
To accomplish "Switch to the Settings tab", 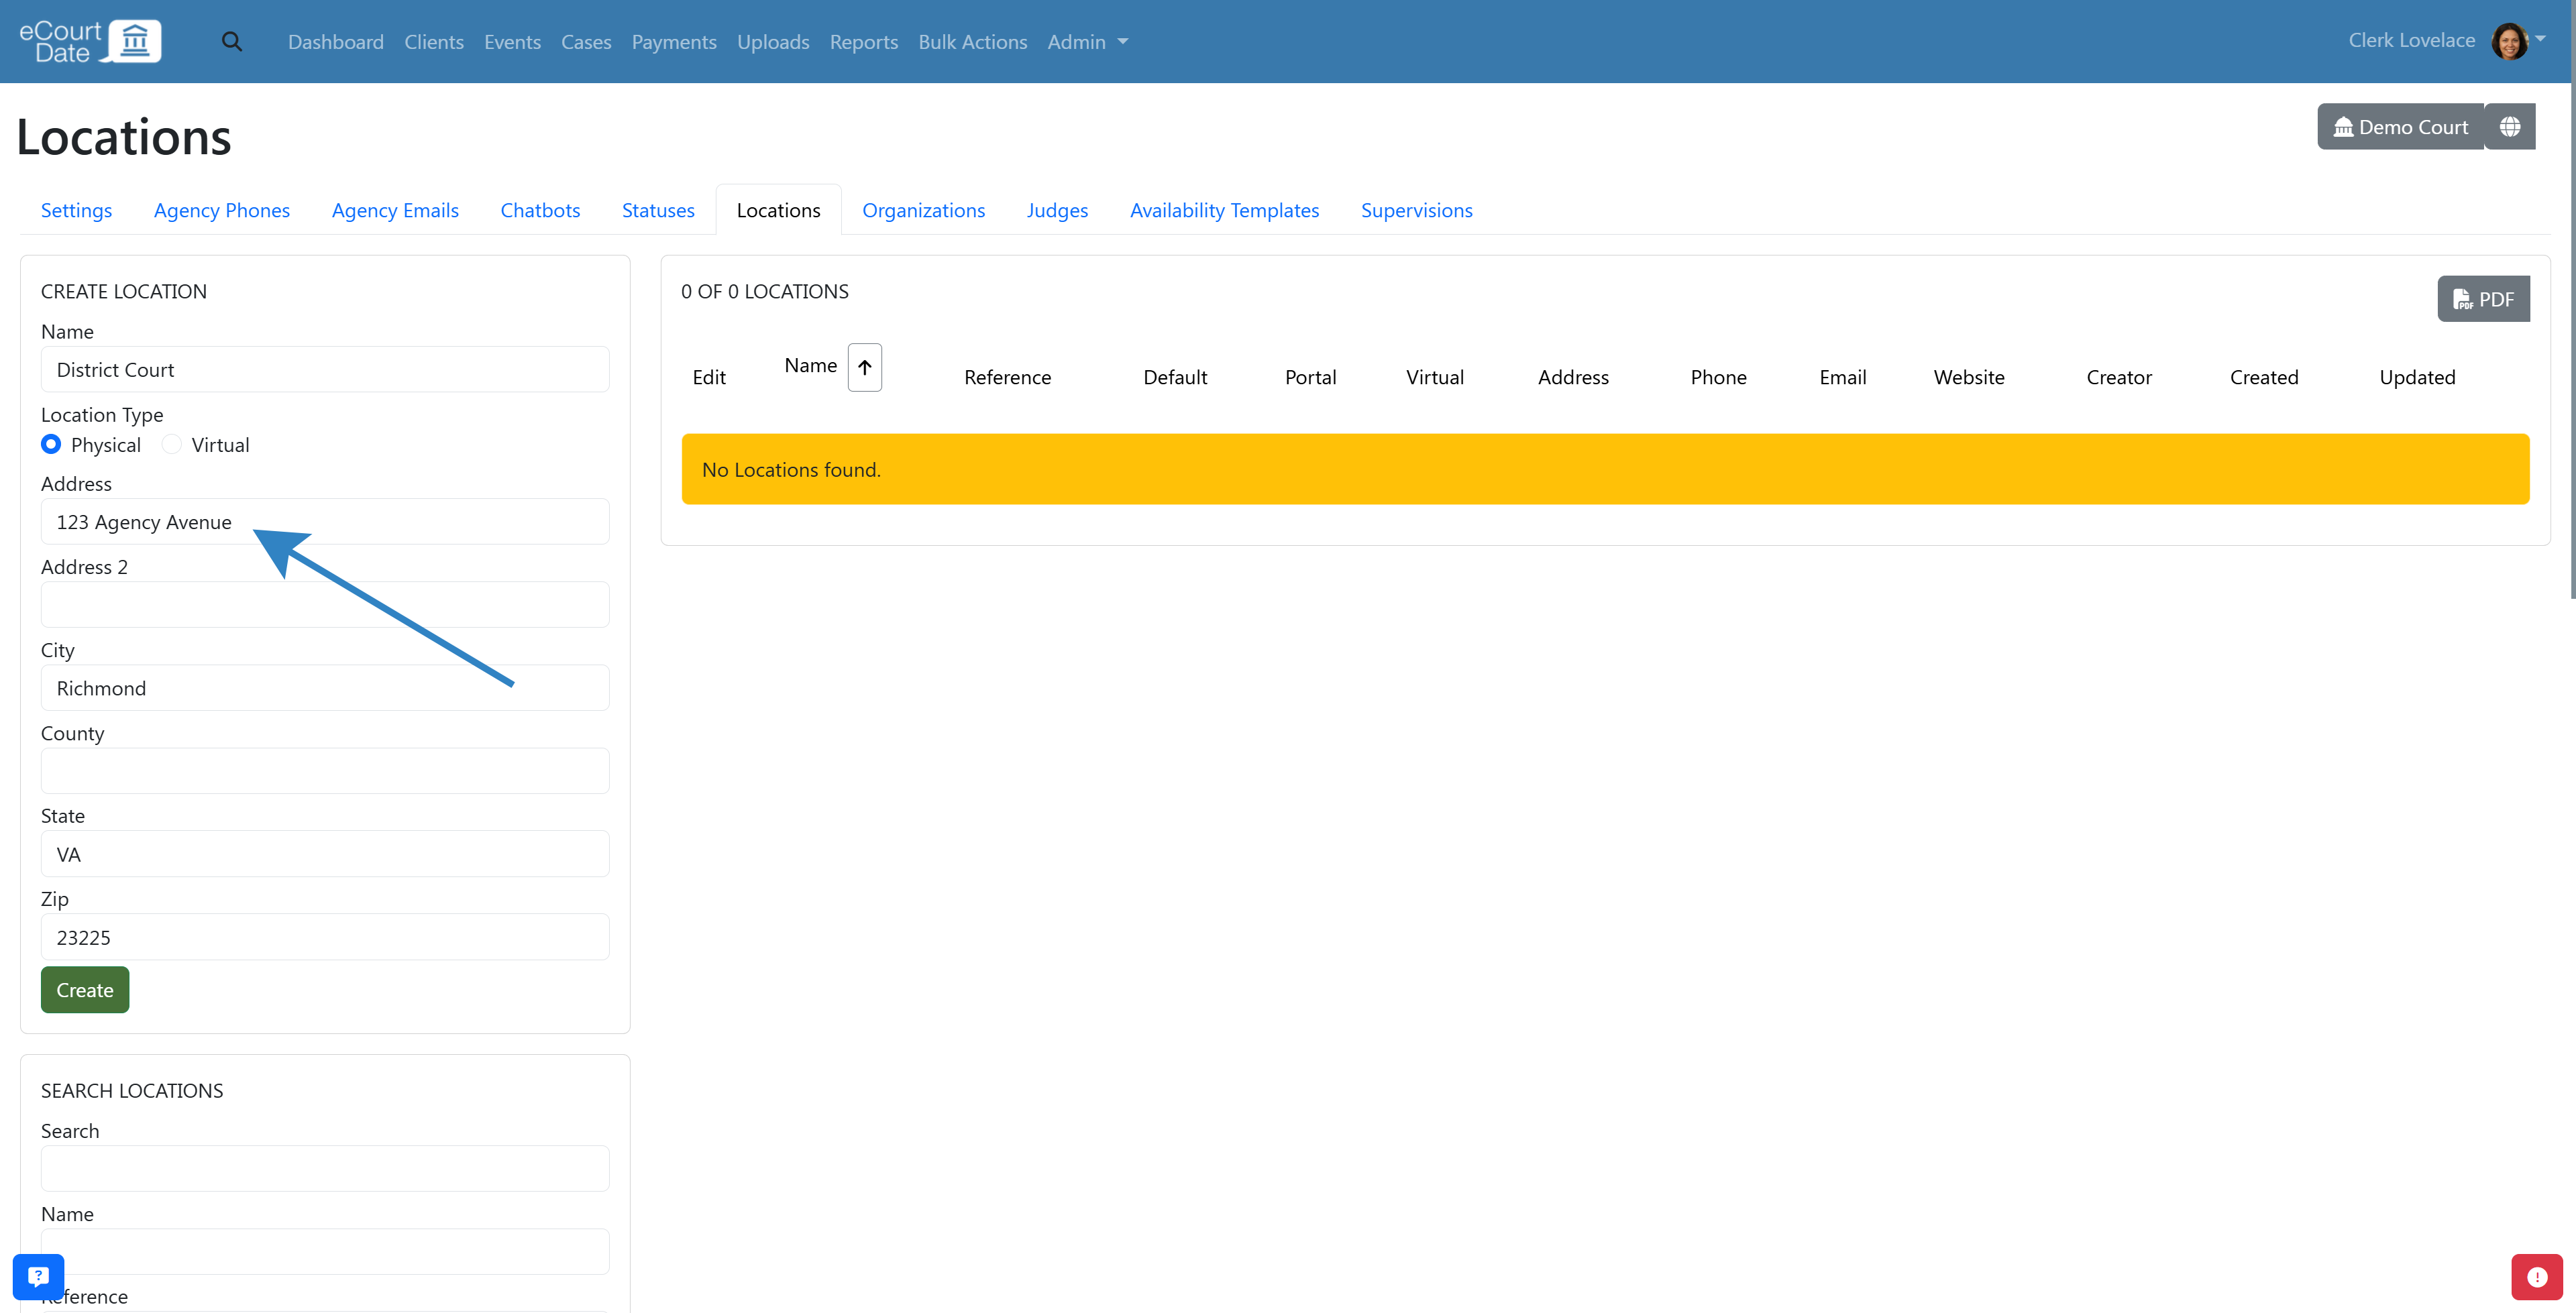I will tap(76, 210).
